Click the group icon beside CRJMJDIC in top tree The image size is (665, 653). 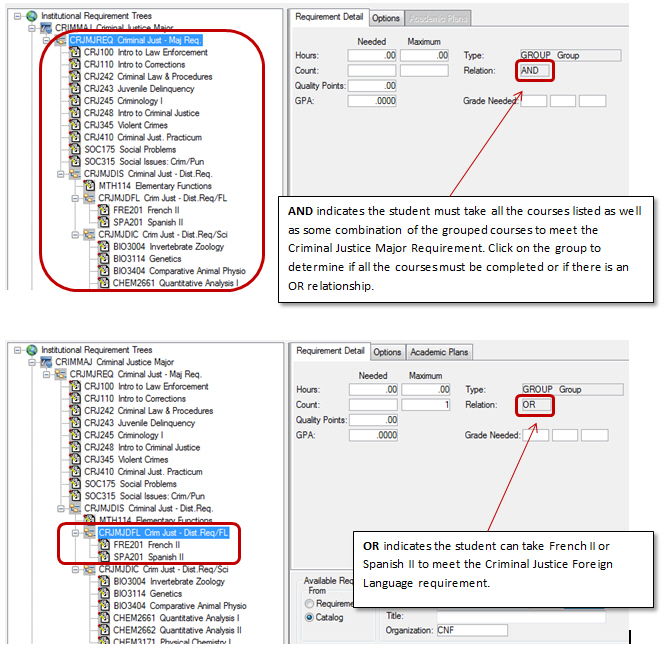coord(89,234)
